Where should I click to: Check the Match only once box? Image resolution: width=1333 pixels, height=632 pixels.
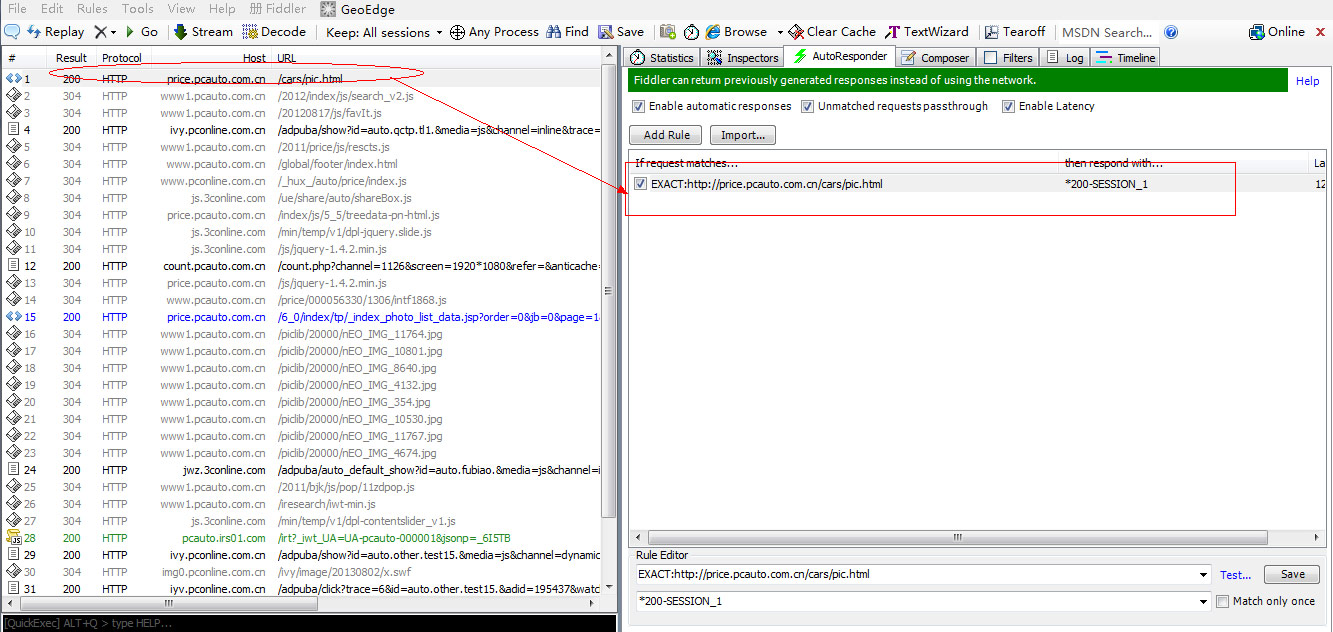1222,601
